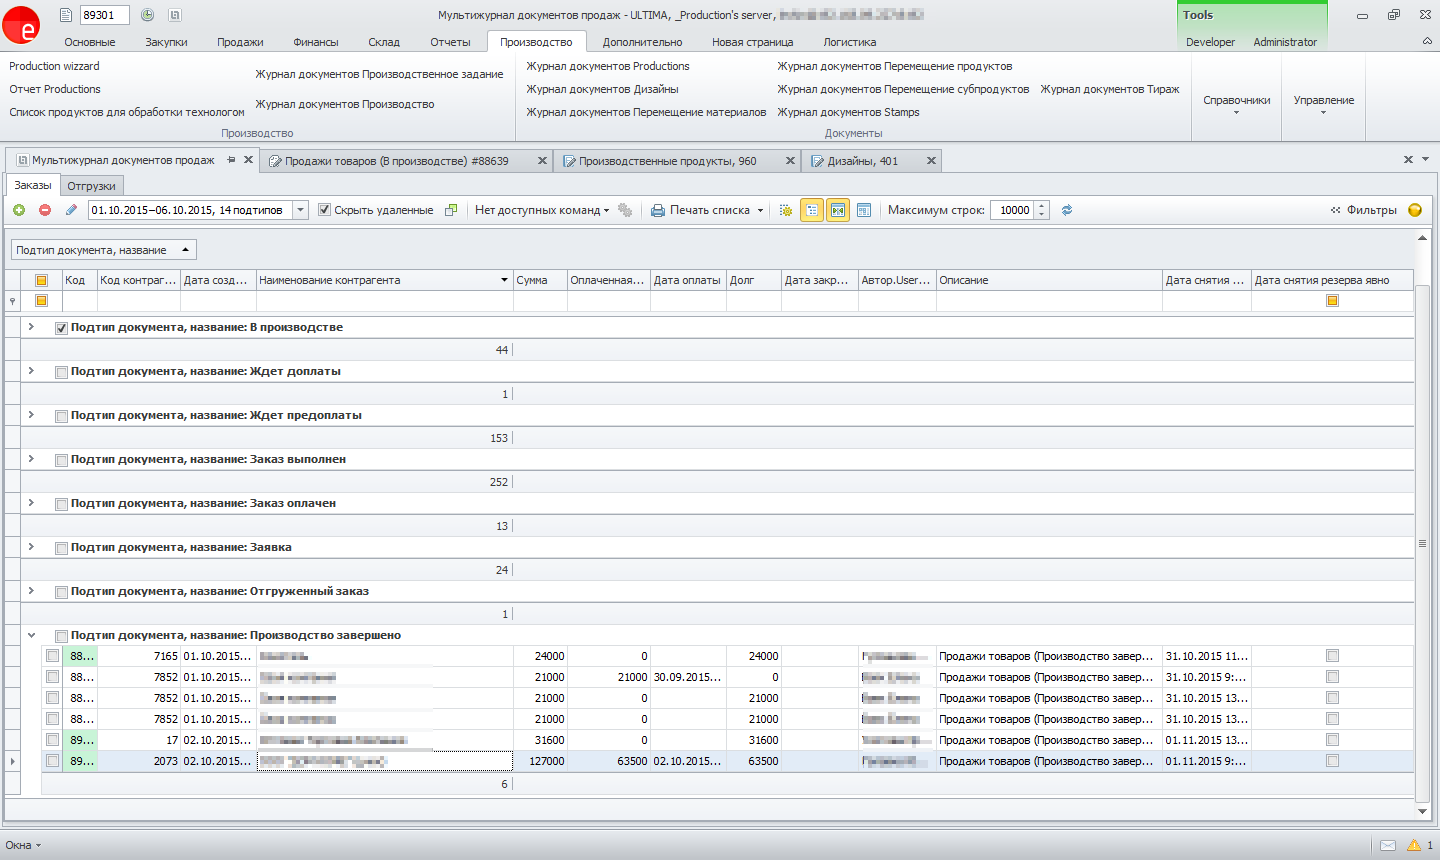The width and height of the screenshot is (1440, 860).
Task: Click the Фильтры button
Action: (1364, 210)
